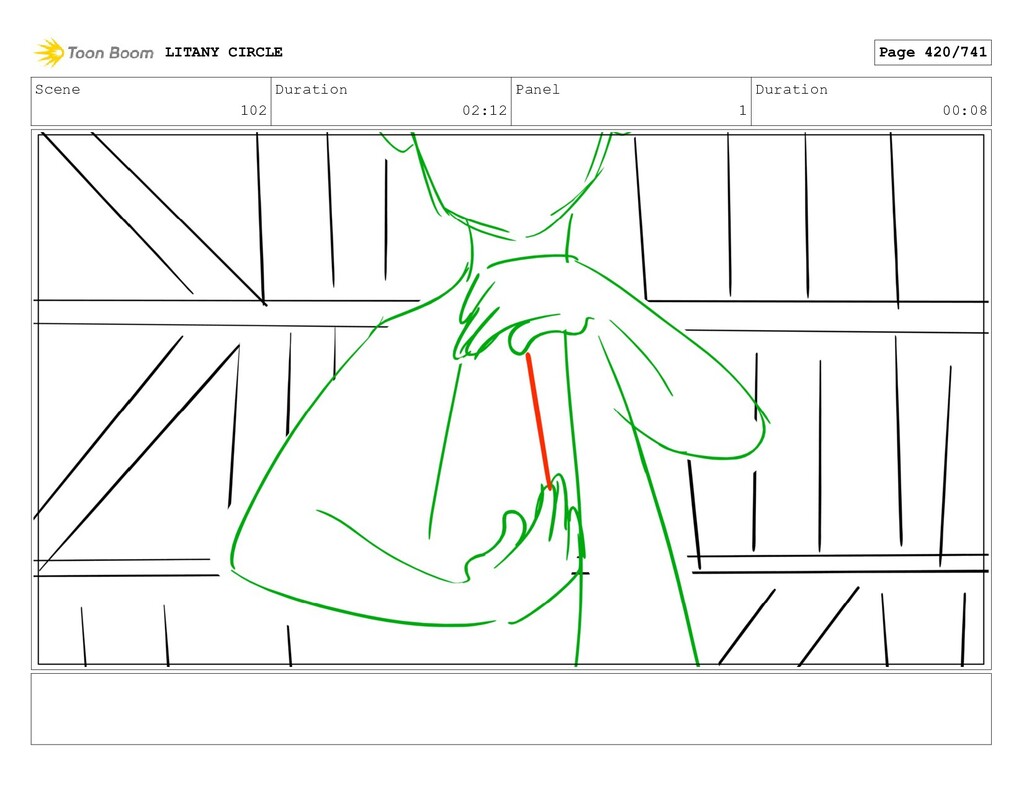The width and height of the screenshot is (1024, 791).
Task: Click the Toon Boom logo
Action: (94, 52)
